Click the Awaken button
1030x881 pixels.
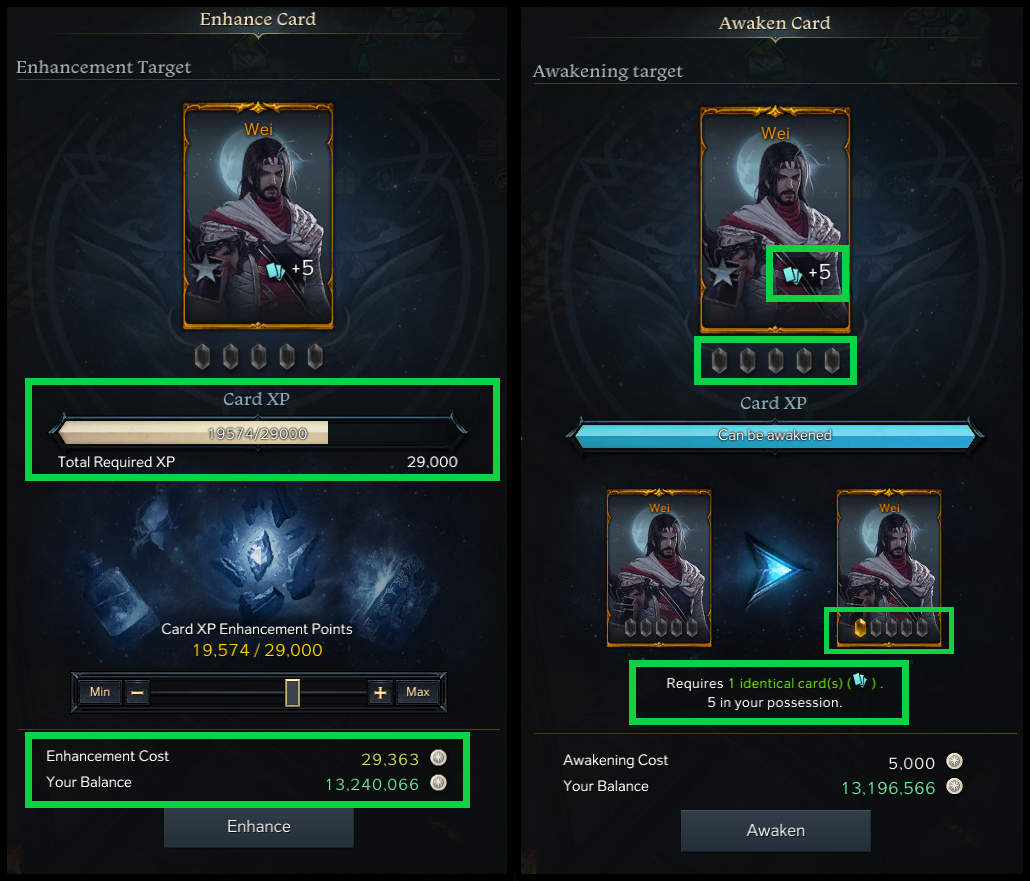(775, 830)
